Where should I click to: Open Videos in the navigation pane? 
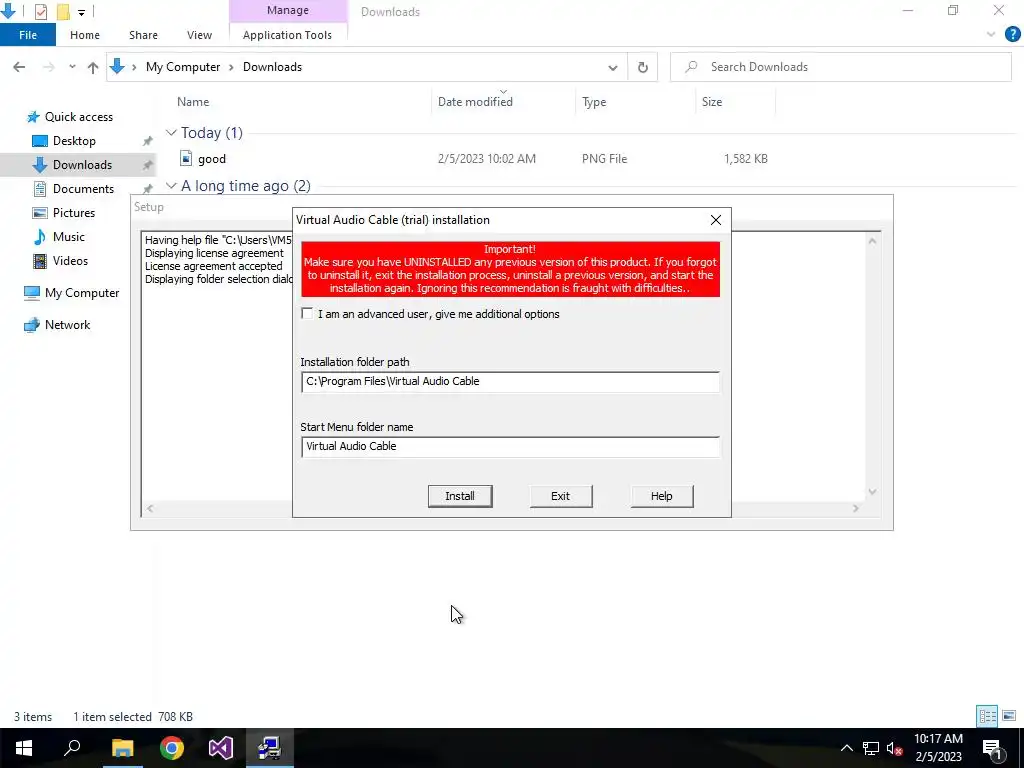70,261
